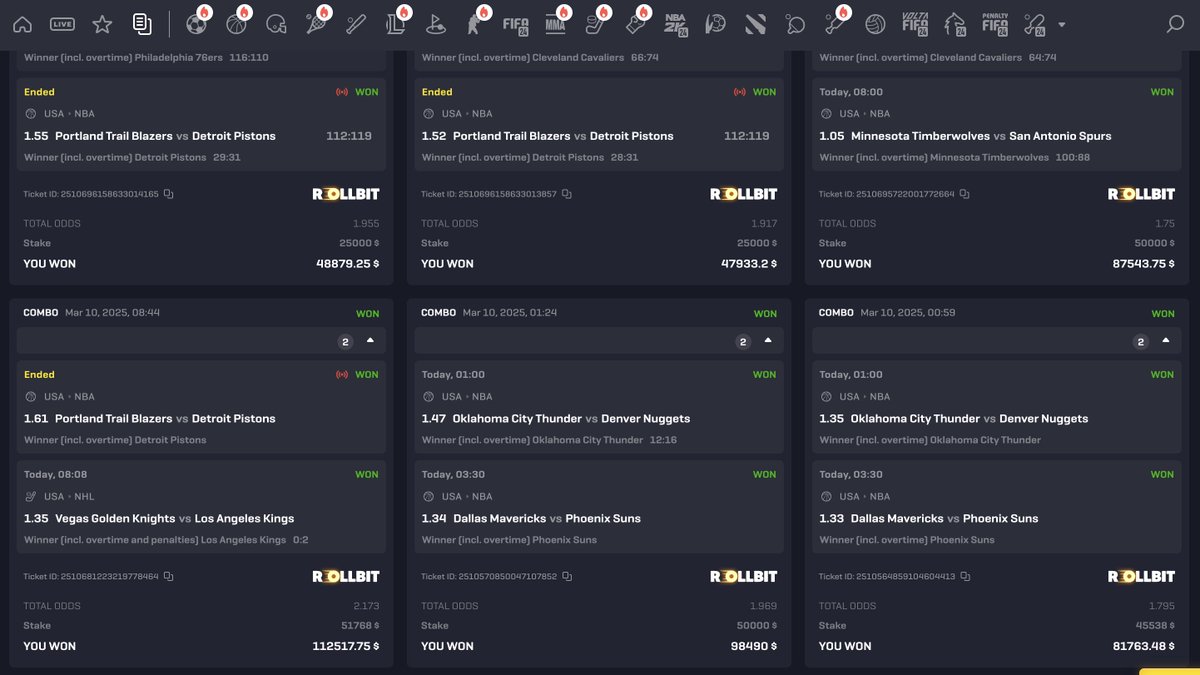Select the Baseball bat icon
The width and height of the screenshot is (1200, 675).
point(356,24)
